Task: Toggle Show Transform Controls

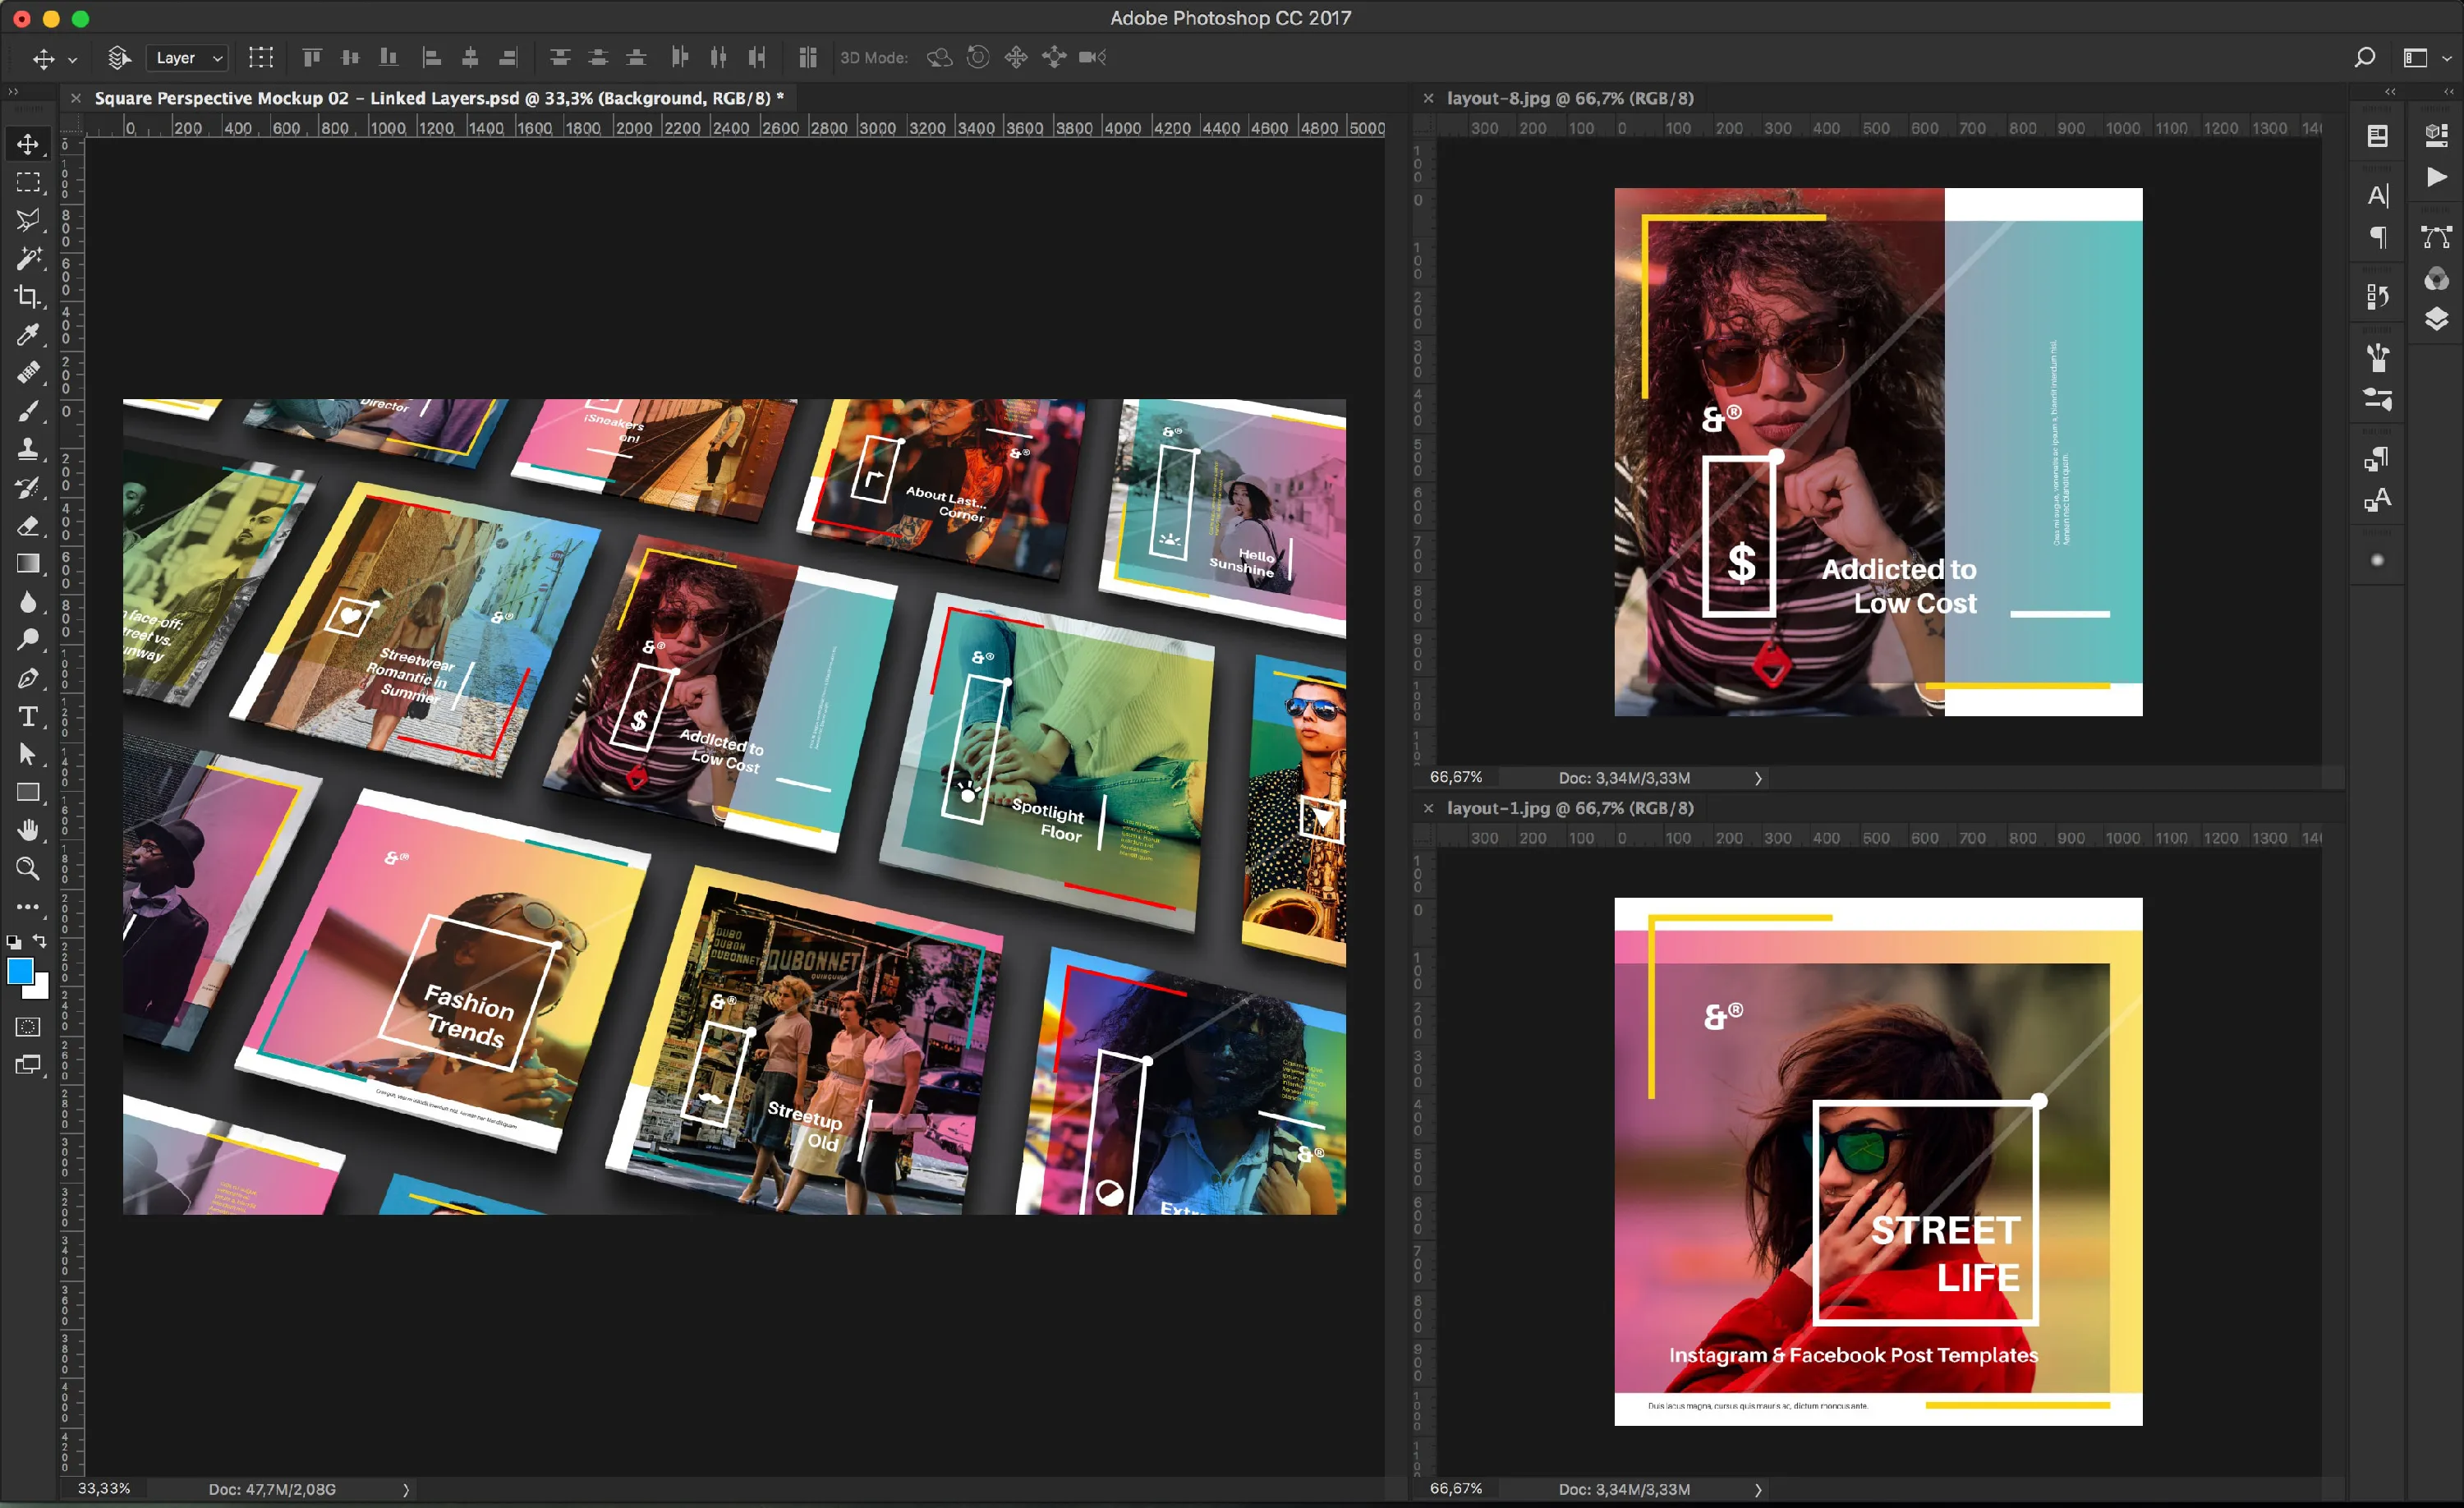Action: (x=261, y=58)
